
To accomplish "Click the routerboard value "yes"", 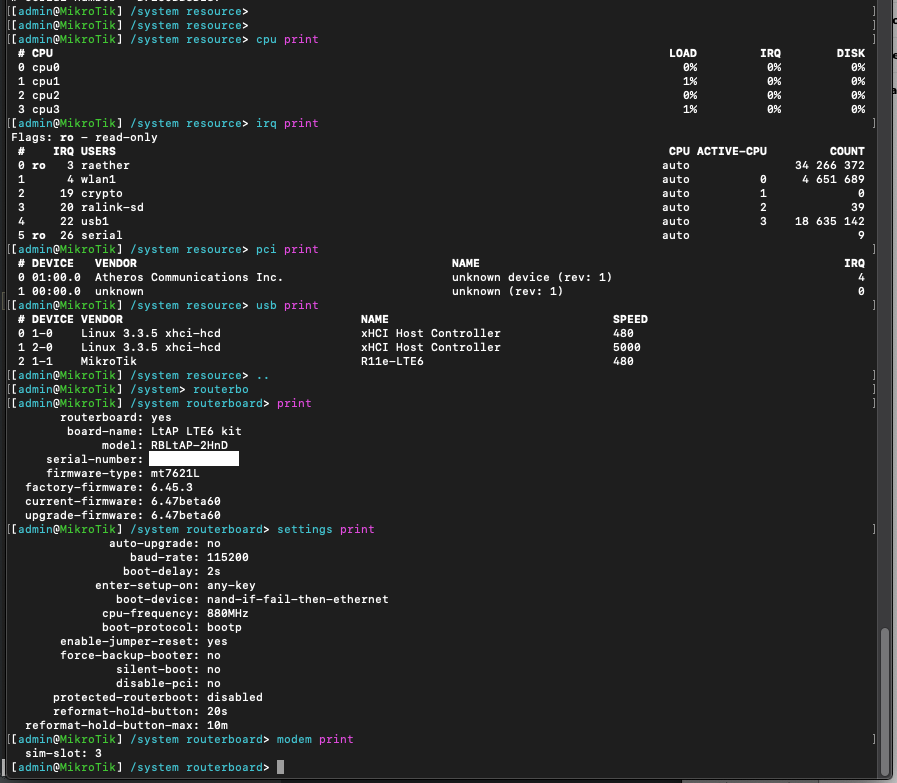I will pyautogui.click(x=161, y=418).
